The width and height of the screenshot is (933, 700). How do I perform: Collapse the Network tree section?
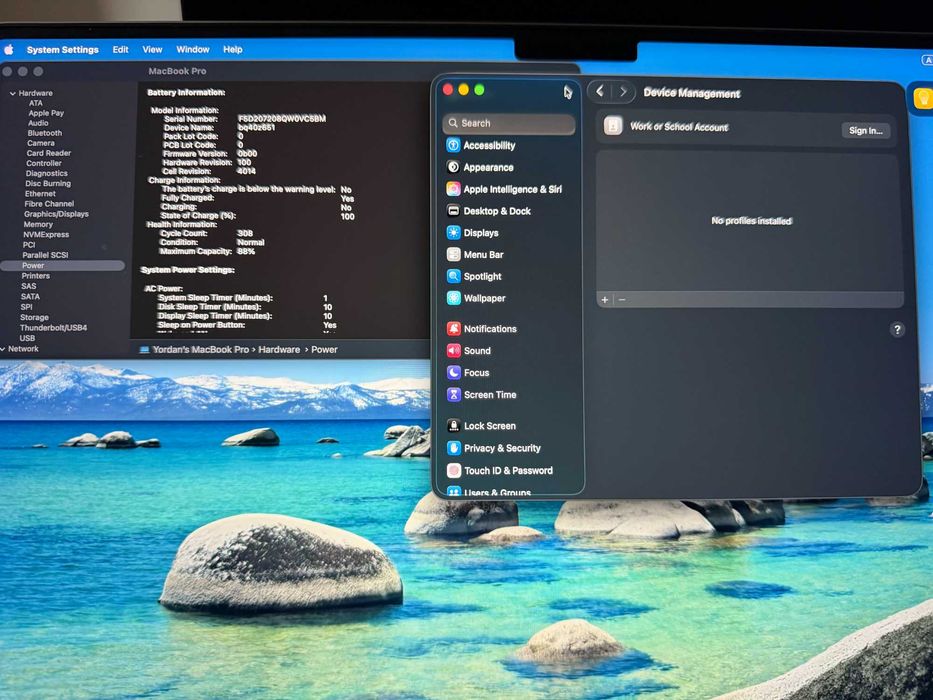coord(4,349)
